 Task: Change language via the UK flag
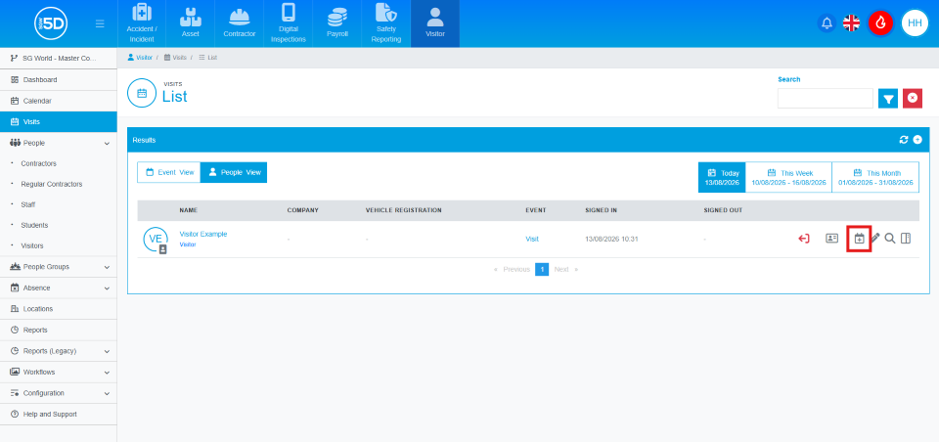pyautogui.click(x=851, y=23)
